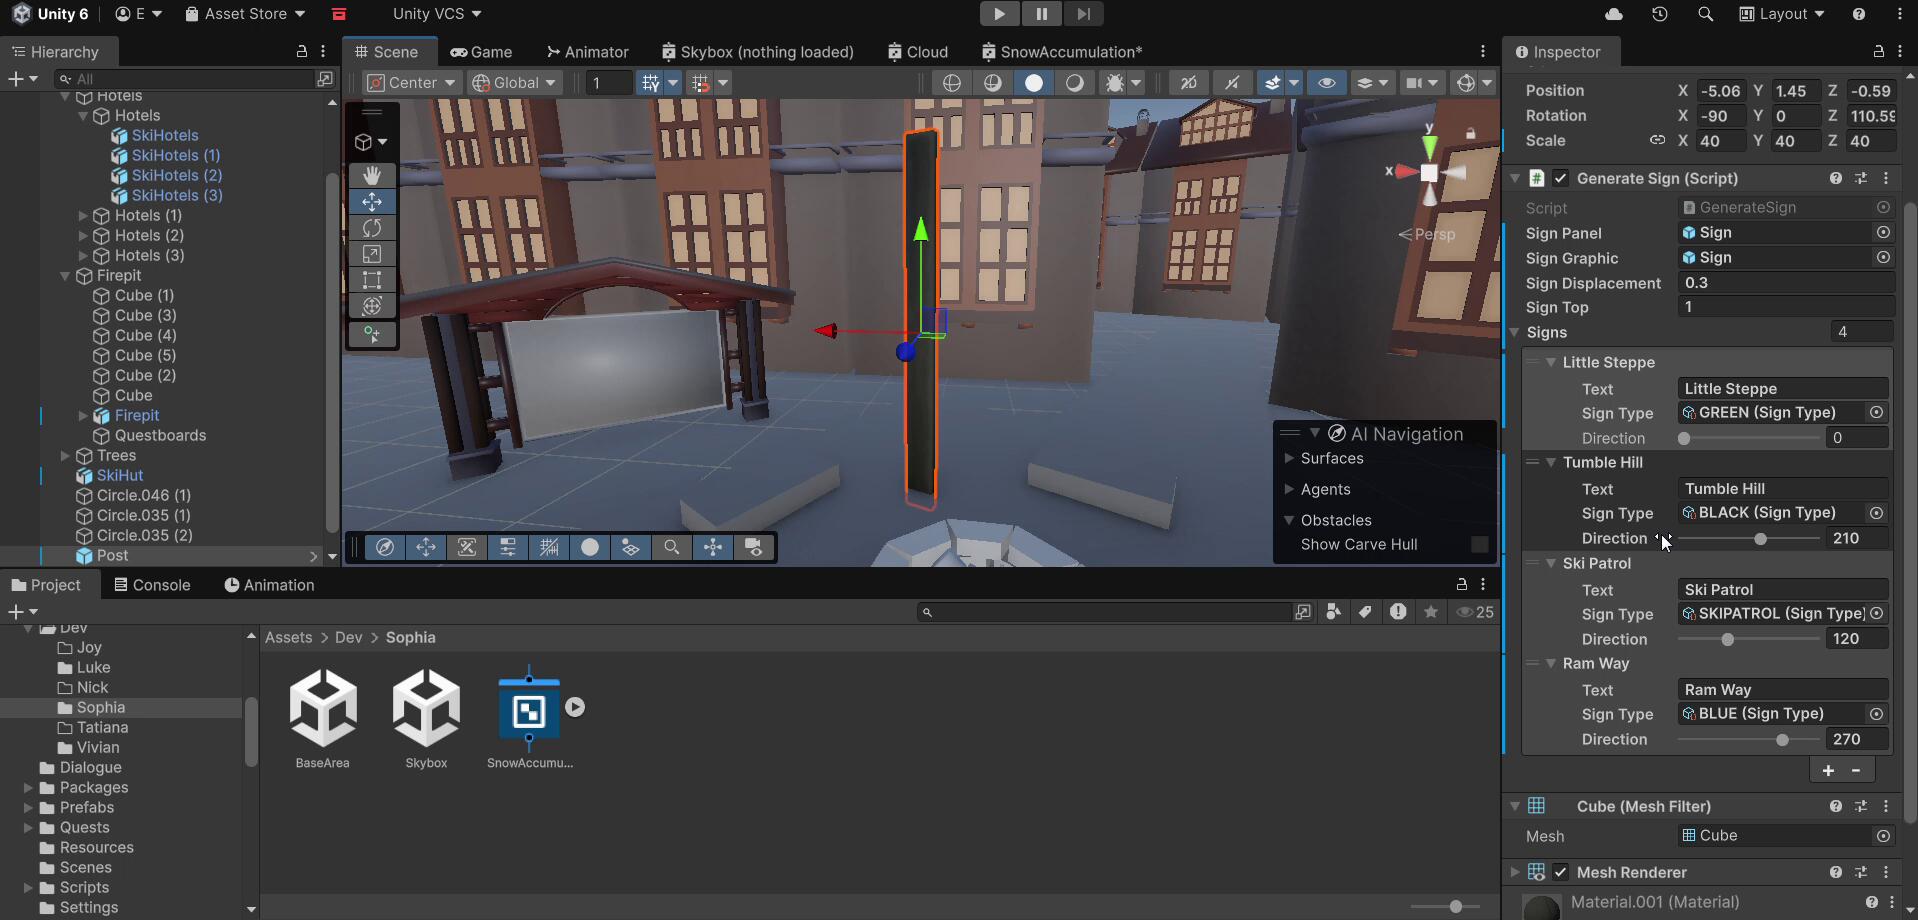Click the Sign Displacement value field
Viewport: 1918px width, 920px height.
[x=1785, y=282]
